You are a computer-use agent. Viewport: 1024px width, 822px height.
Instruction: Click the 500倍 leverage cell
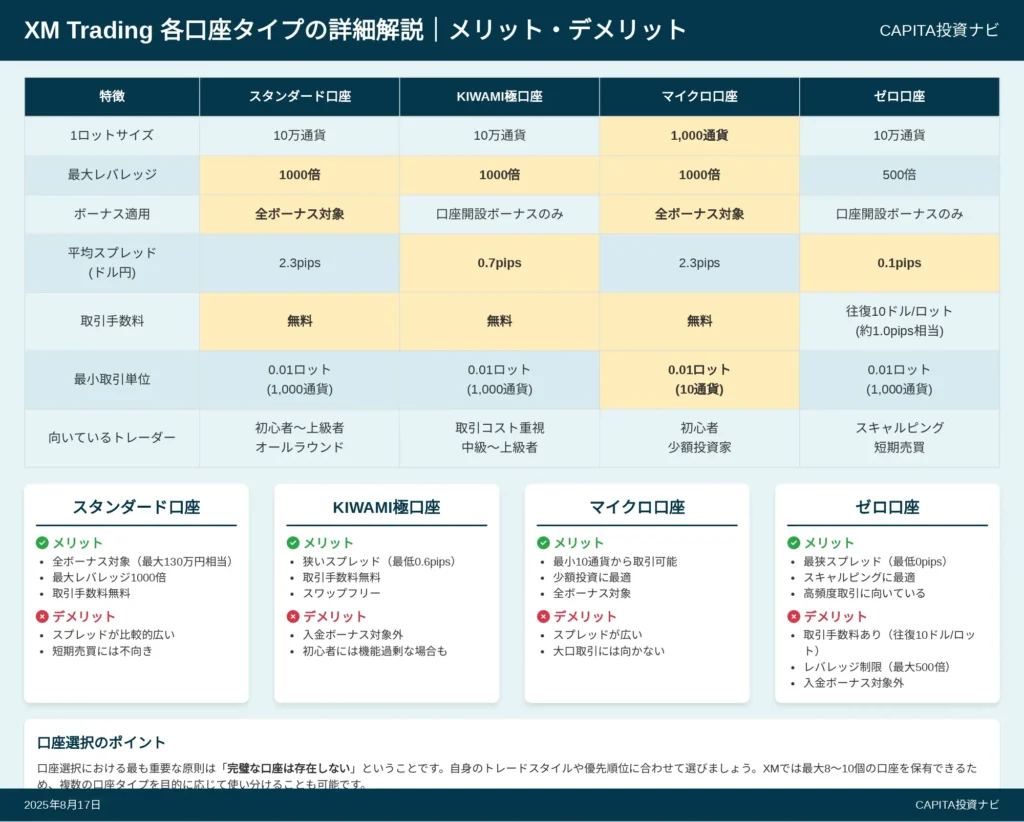[x=899, y=175]
